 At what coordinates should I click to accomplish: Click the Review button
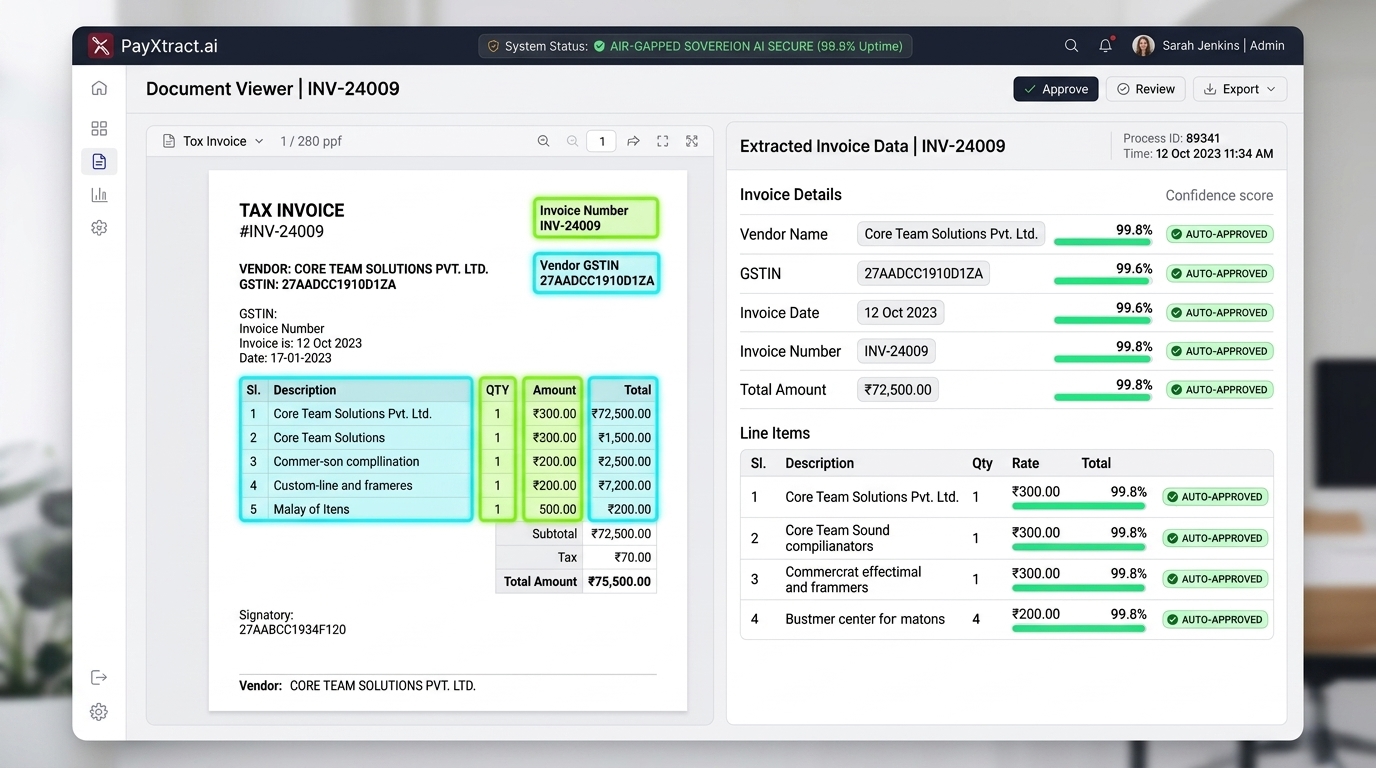(x=1146, y=89)
